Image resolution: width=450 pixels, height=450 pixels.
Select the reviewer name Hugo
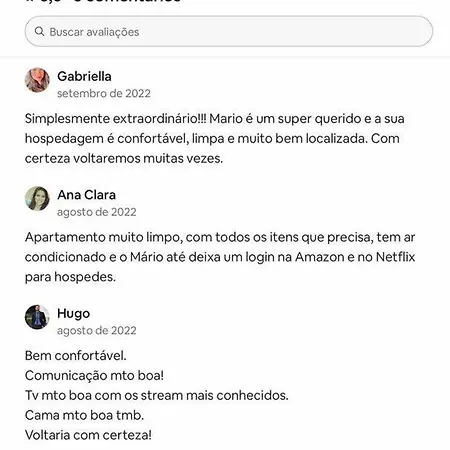tap(74, 314)
